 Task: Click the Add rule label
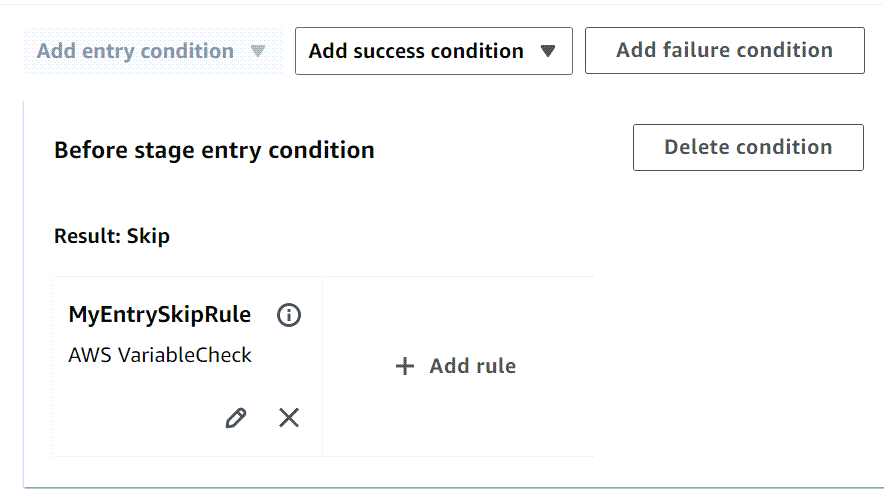(472, 367)
